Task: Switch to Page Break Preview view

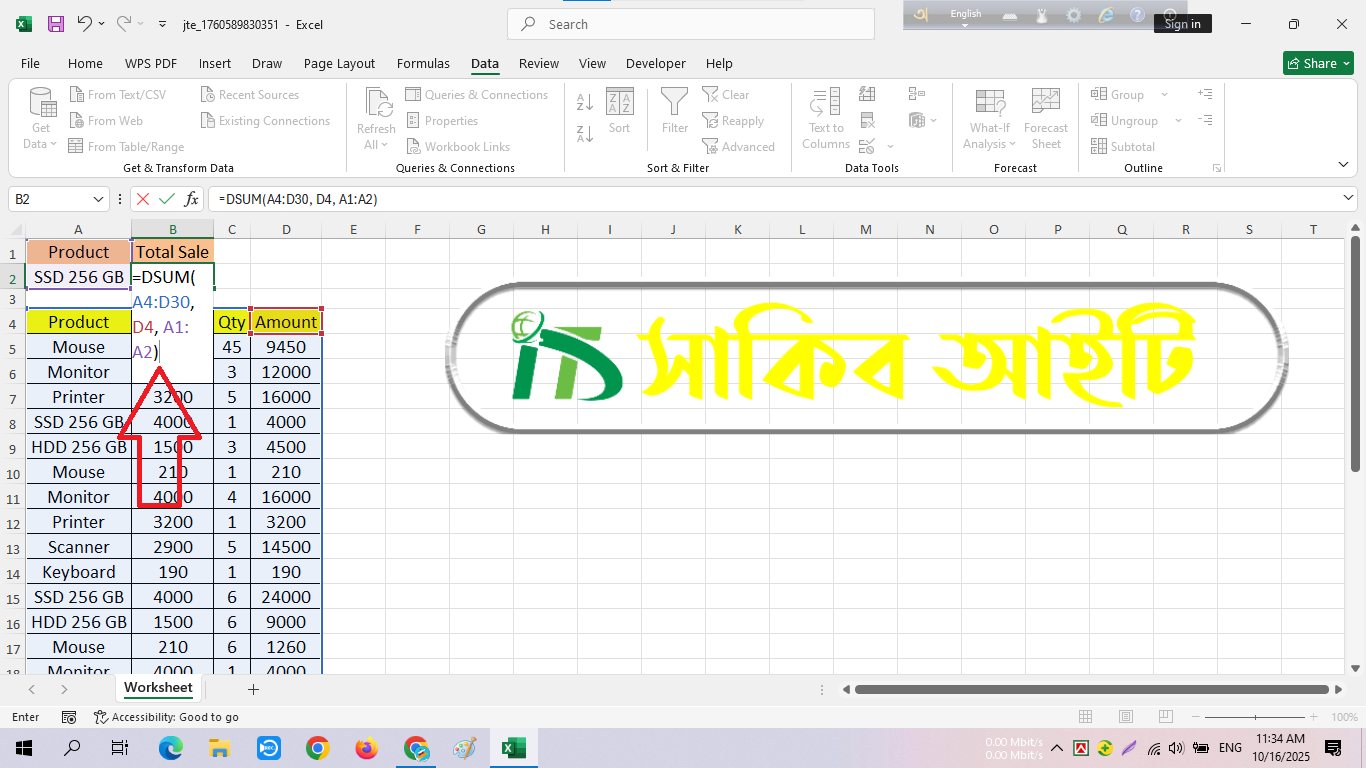Action: pos(1166,717)
